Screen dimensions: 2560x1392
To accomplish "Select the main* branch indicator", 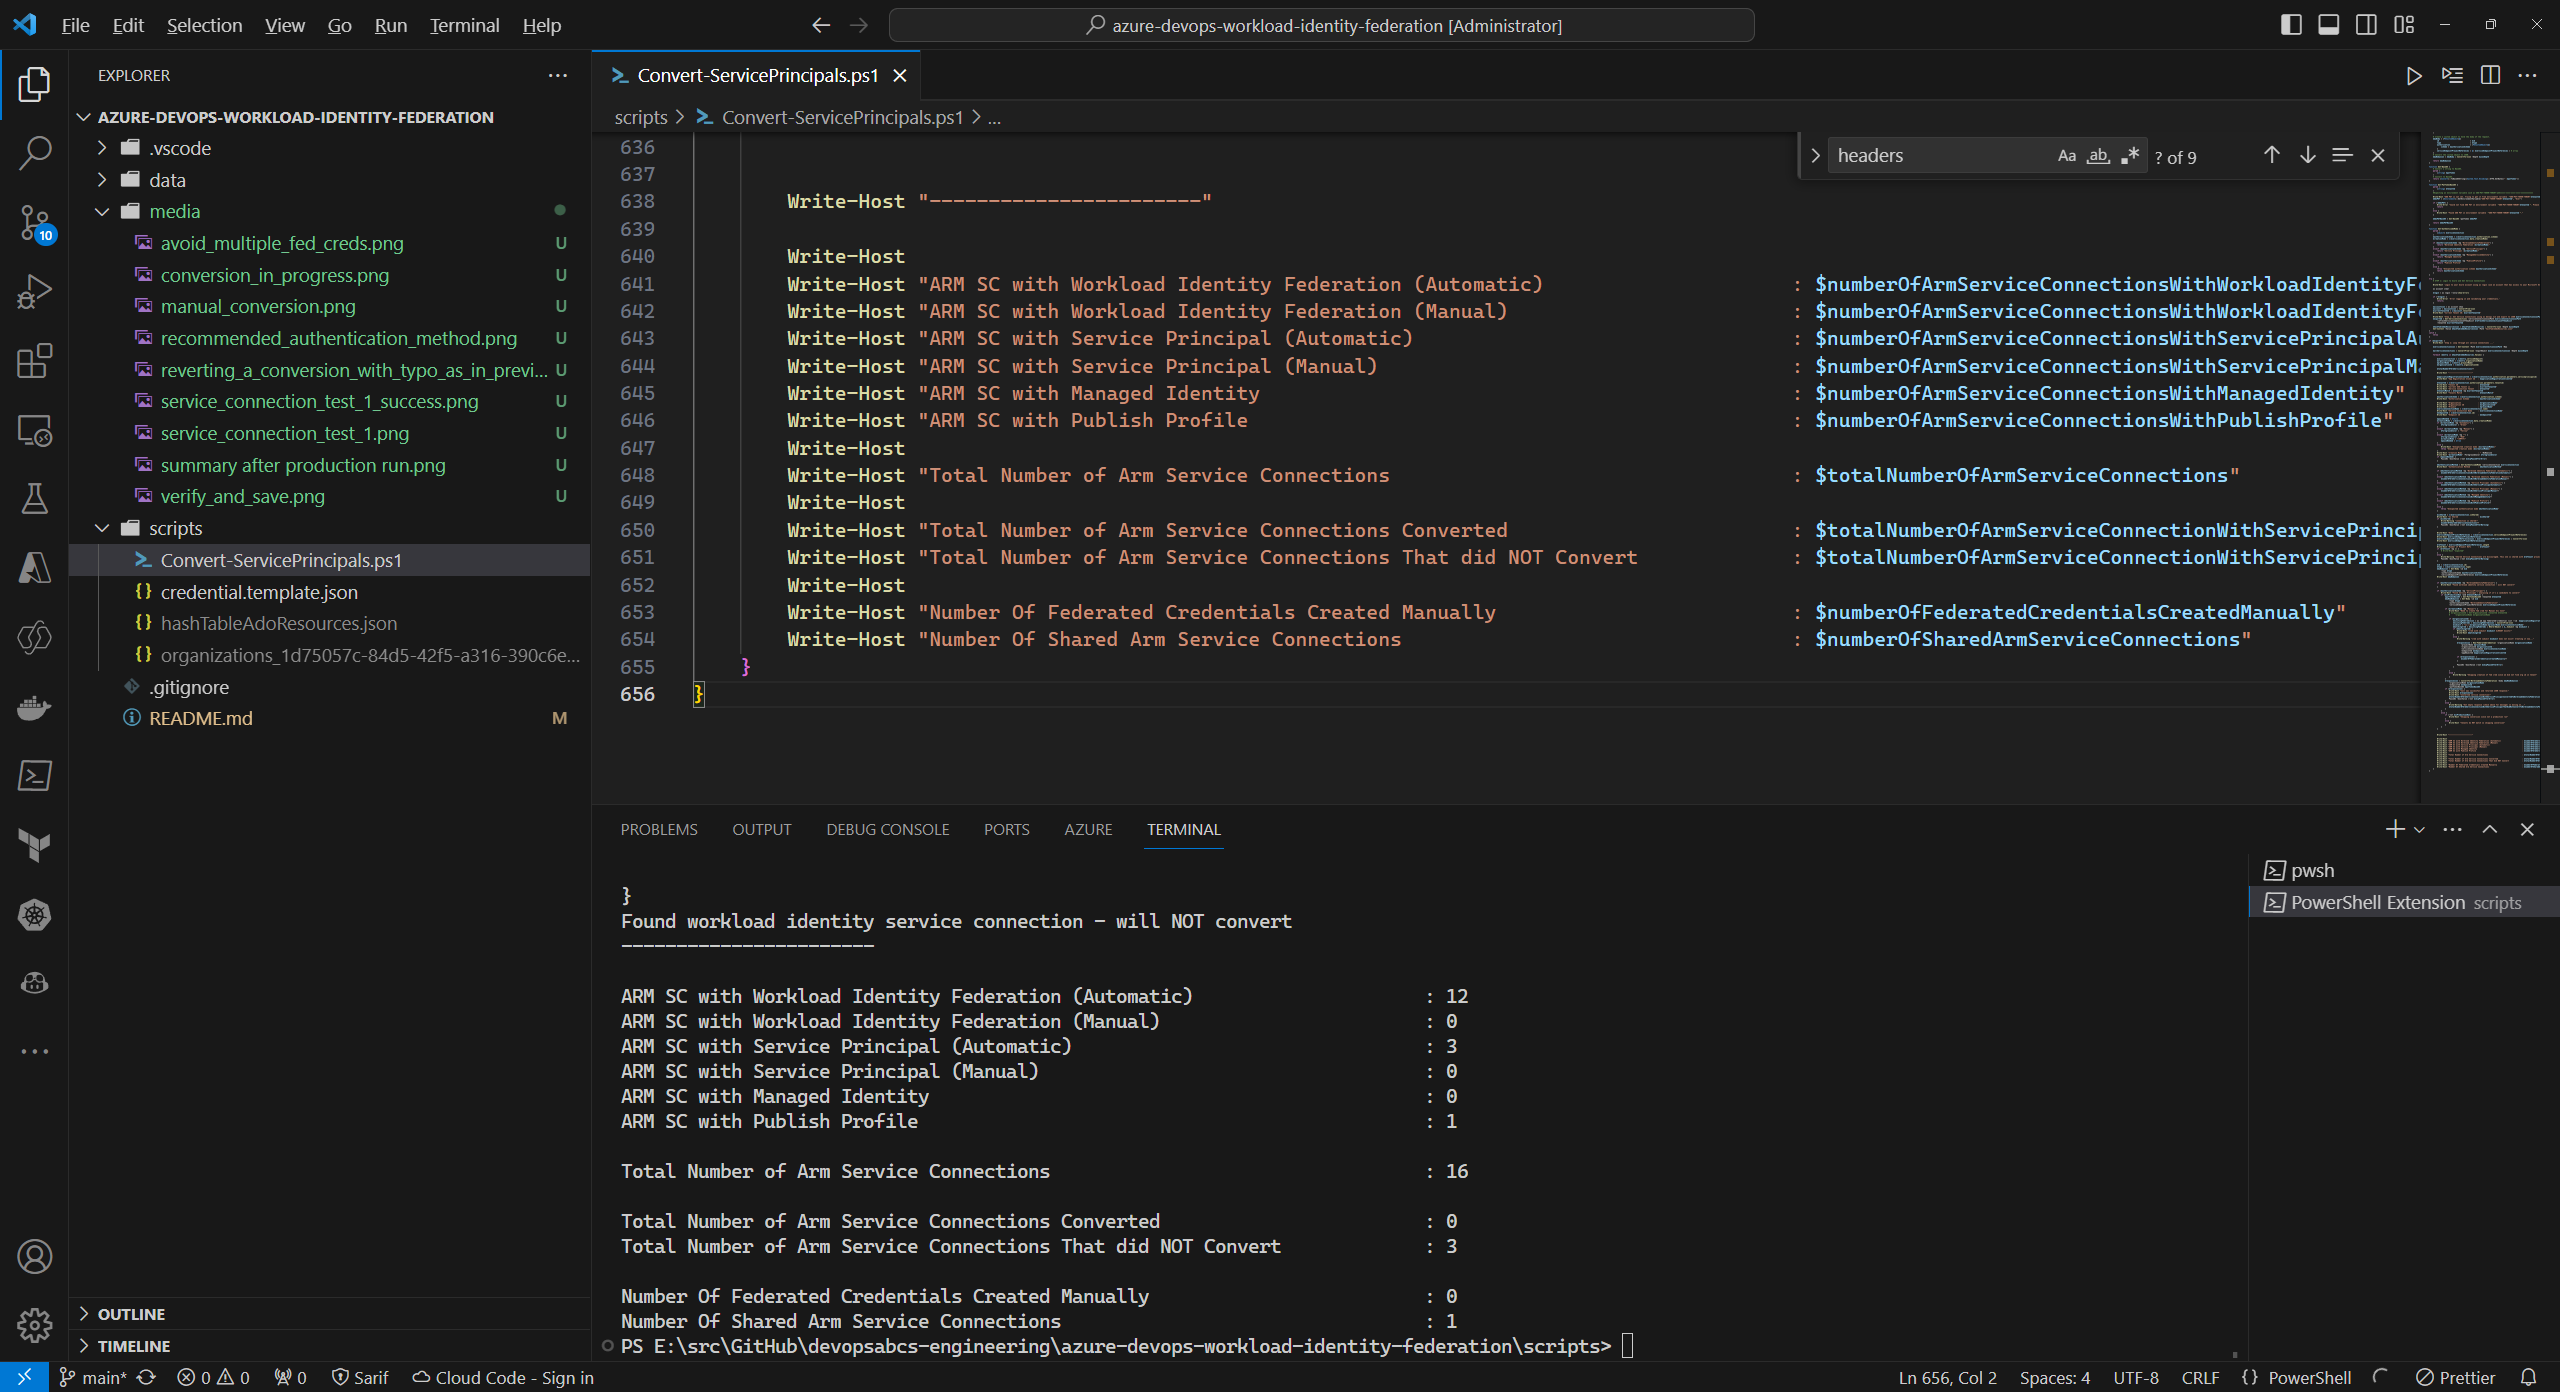I will coord(95,1377).
